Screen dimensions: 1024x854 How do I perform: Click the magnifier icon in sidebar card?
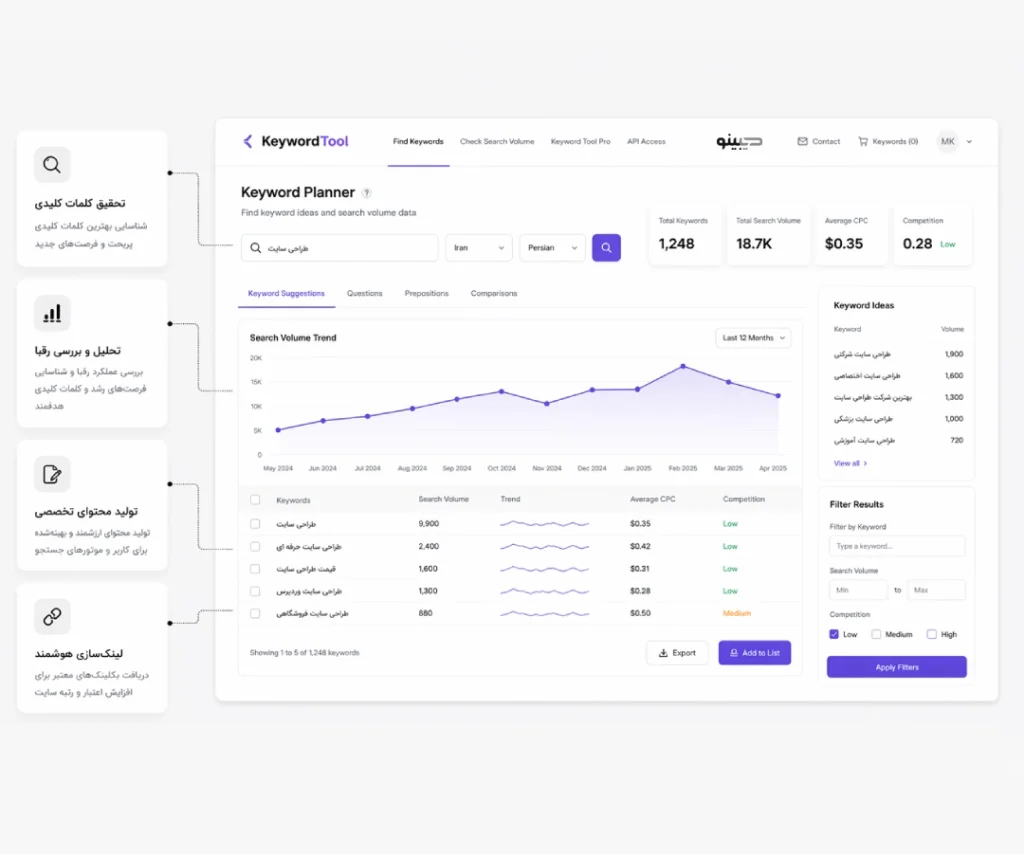coord(52,165)
